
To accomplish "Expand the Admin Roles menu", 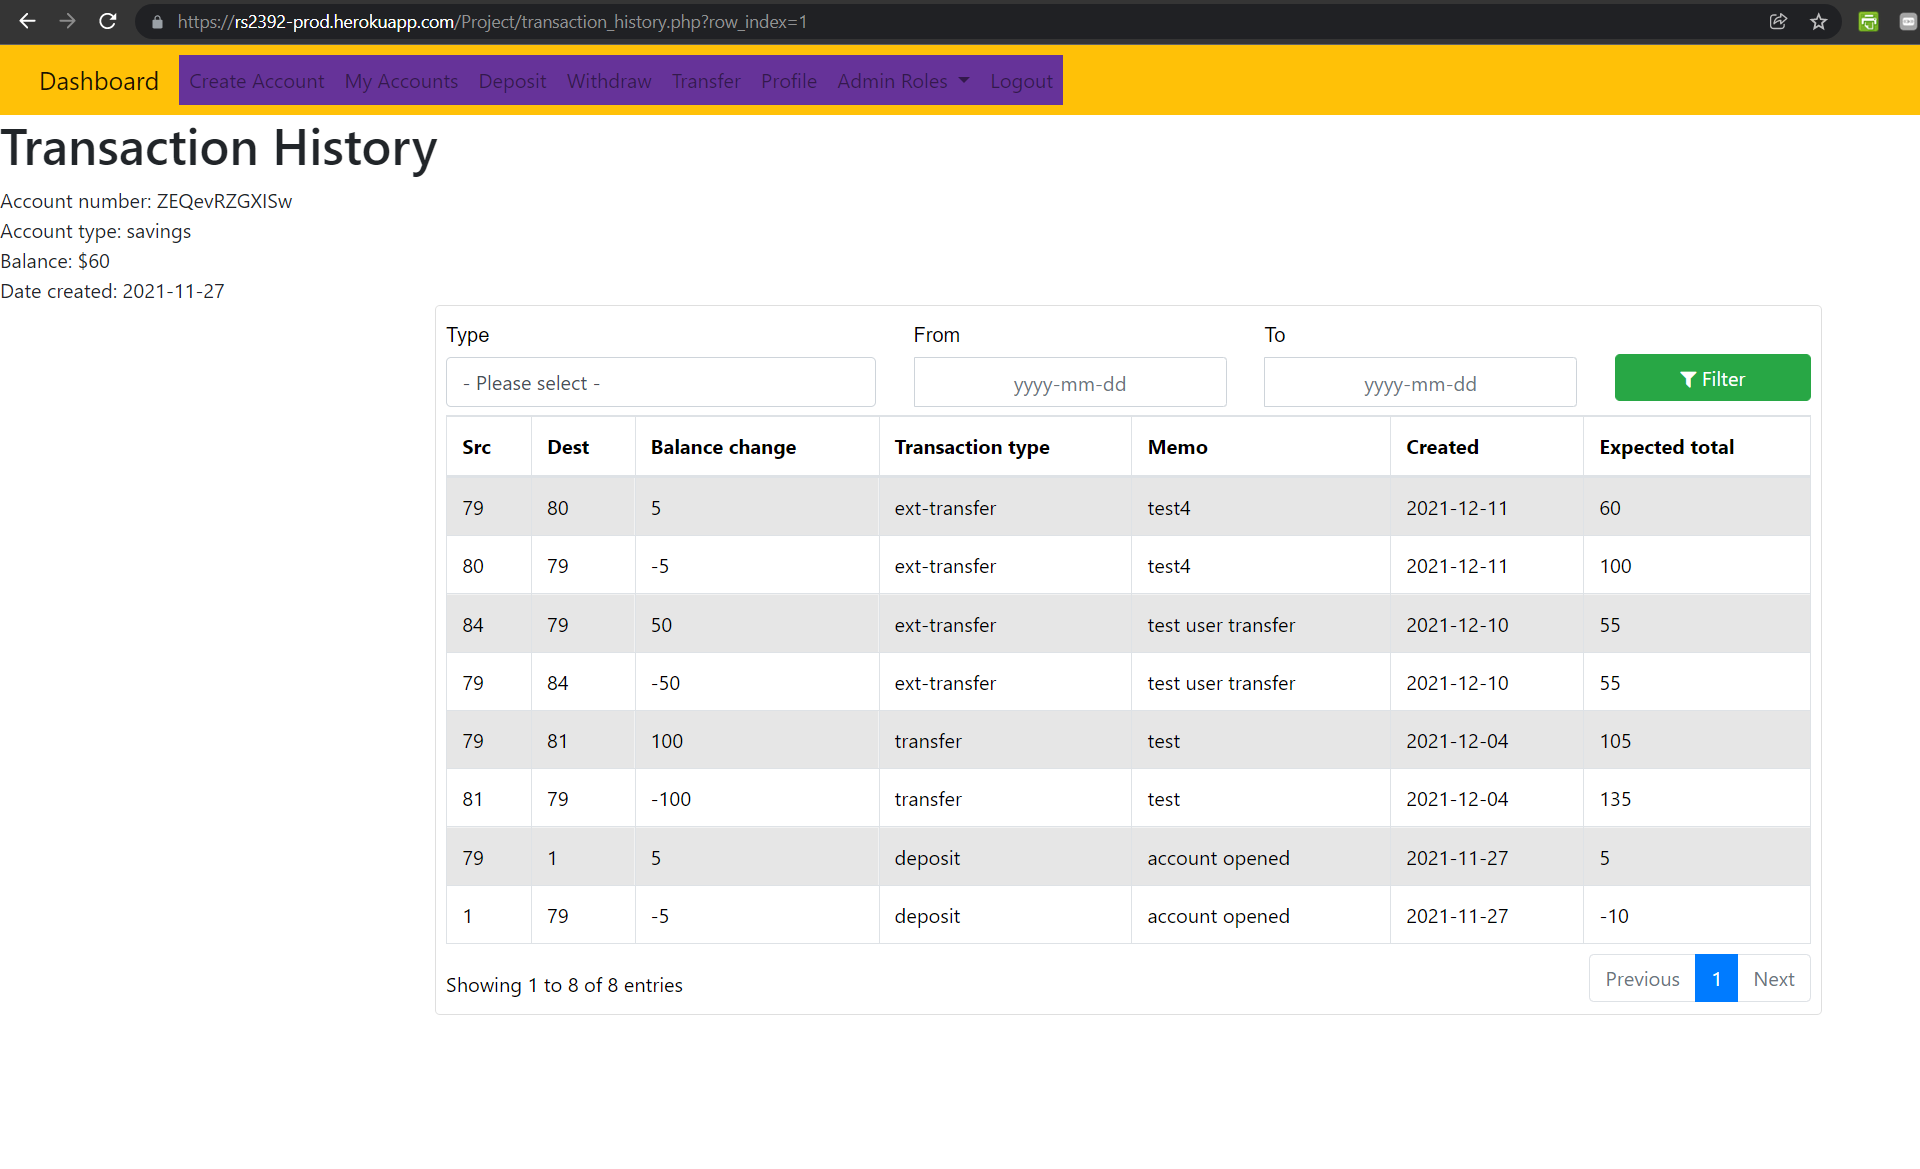I will click(x=901, y=81).
